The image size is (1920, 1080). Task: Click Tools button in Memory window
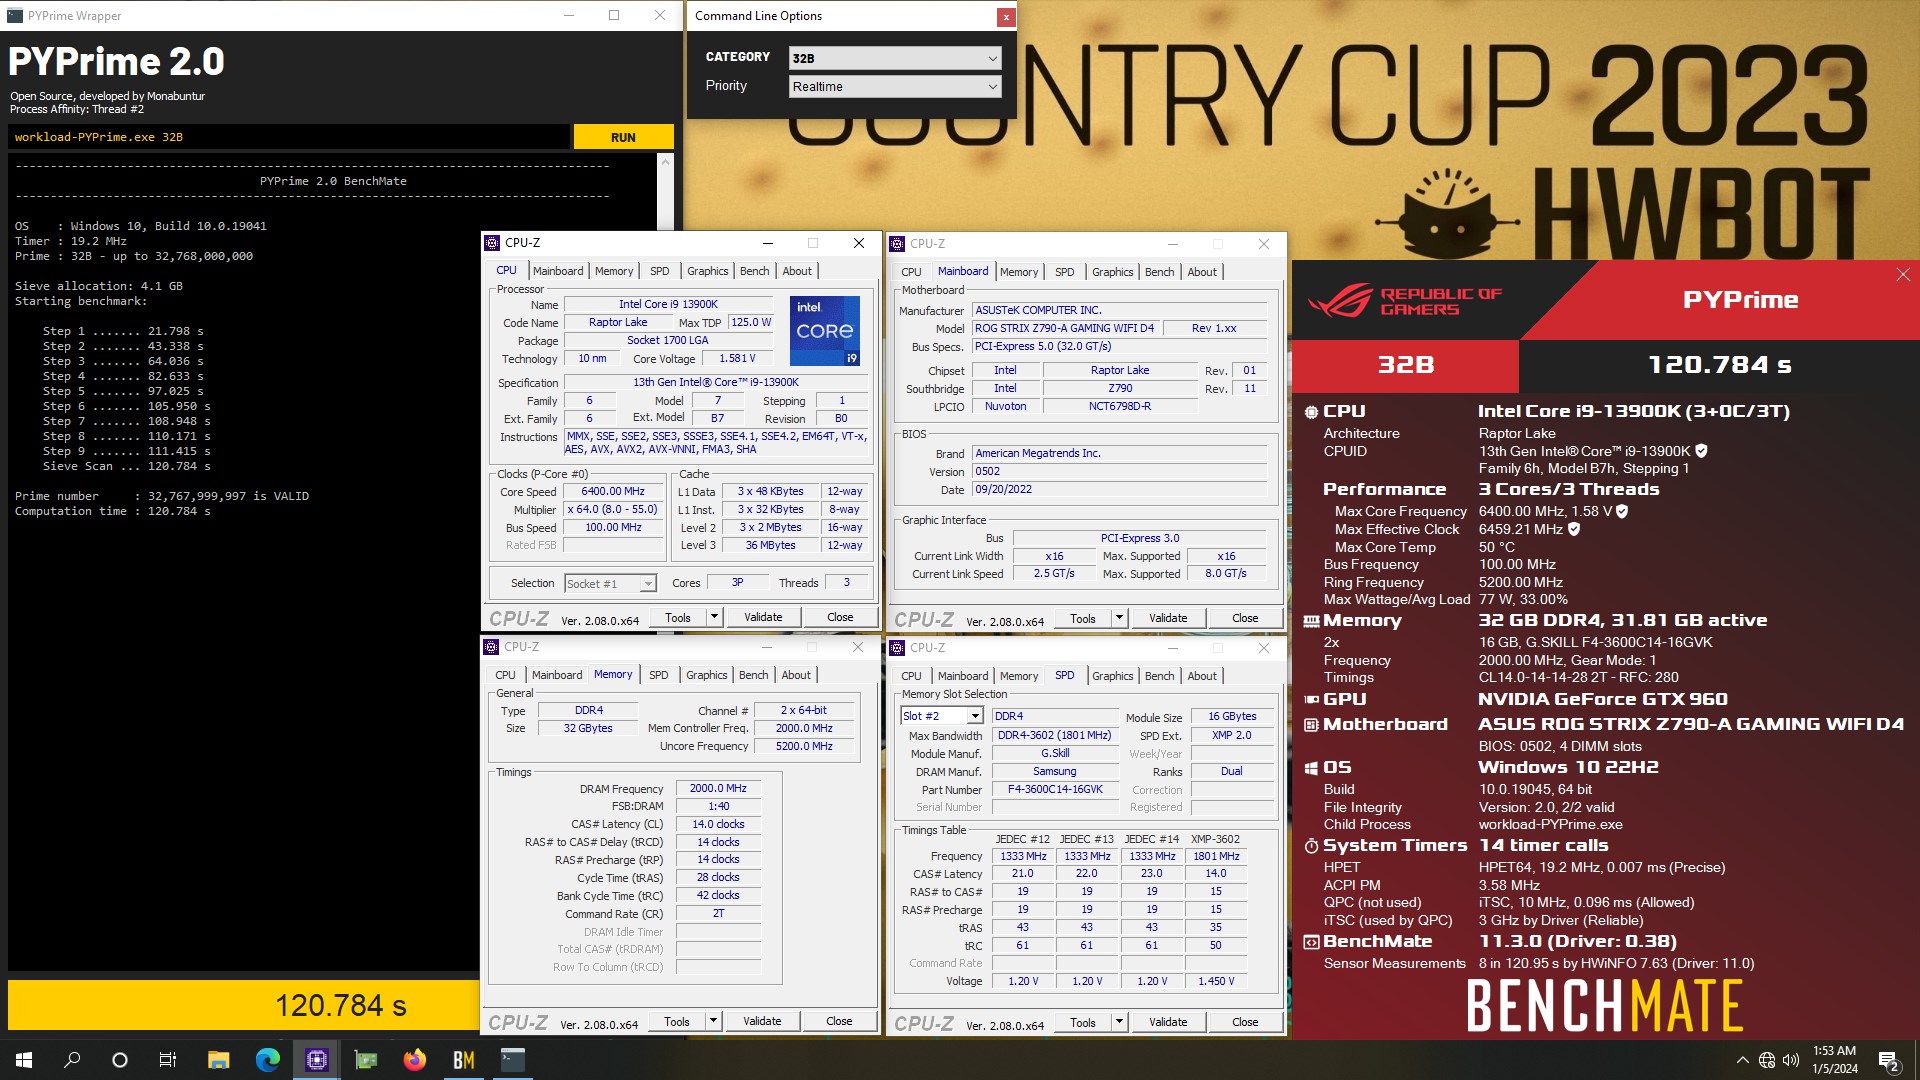[677, 1021]
